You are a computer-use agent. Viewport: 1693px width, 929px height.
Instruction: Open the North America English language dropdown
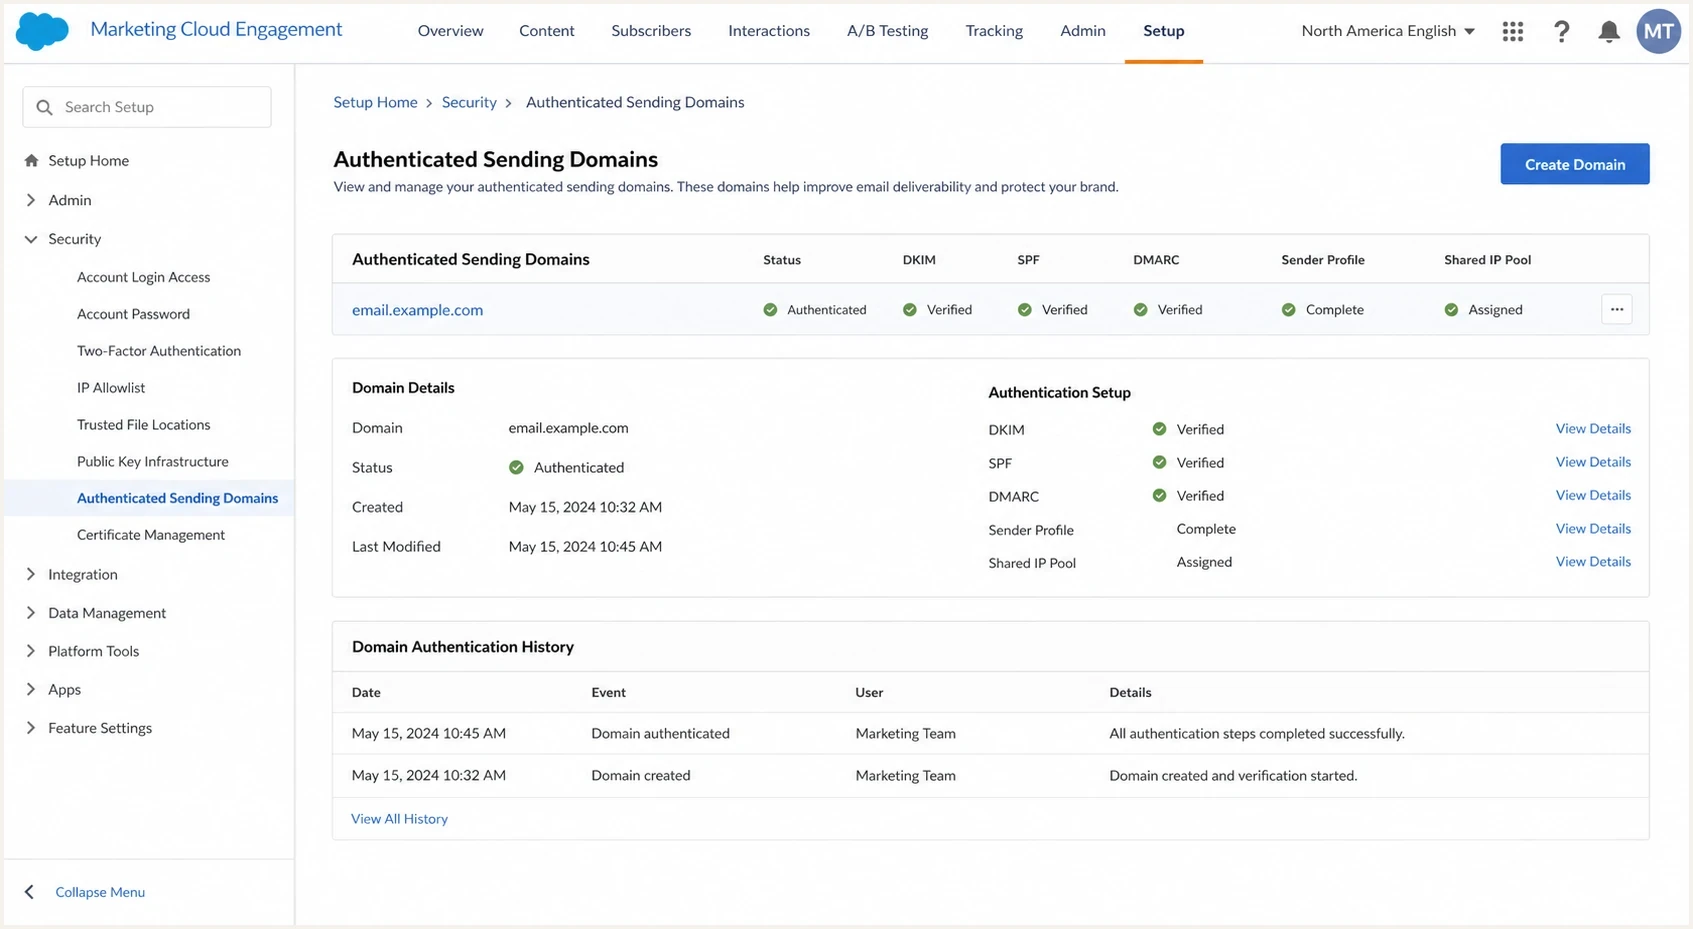[x=1388, y=31]
